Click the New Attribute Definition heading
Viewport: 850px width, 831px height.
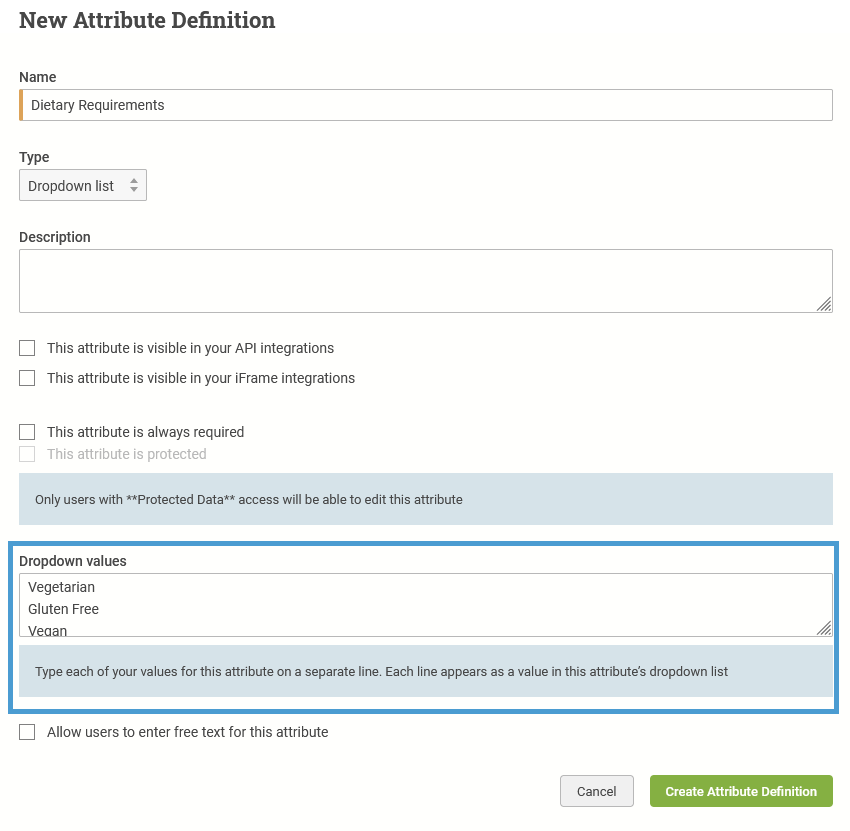[x=147, y=21]
